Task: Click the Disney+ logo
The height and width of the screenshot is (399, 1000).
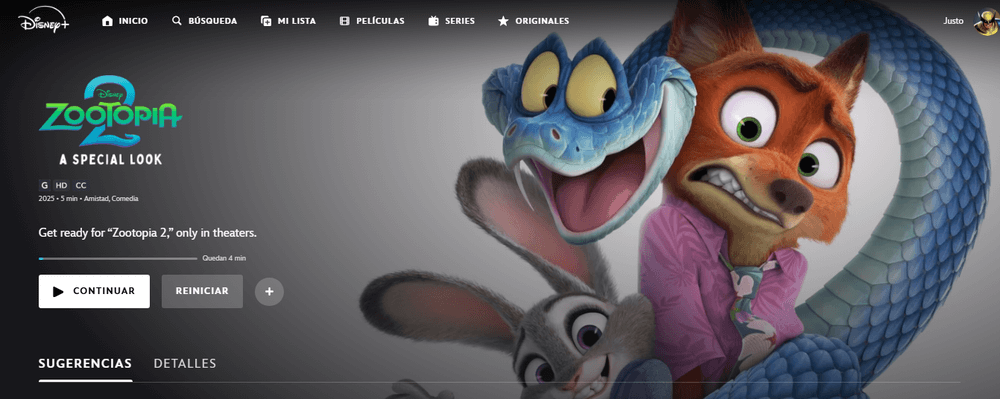Action: click(x=43, y=21)
